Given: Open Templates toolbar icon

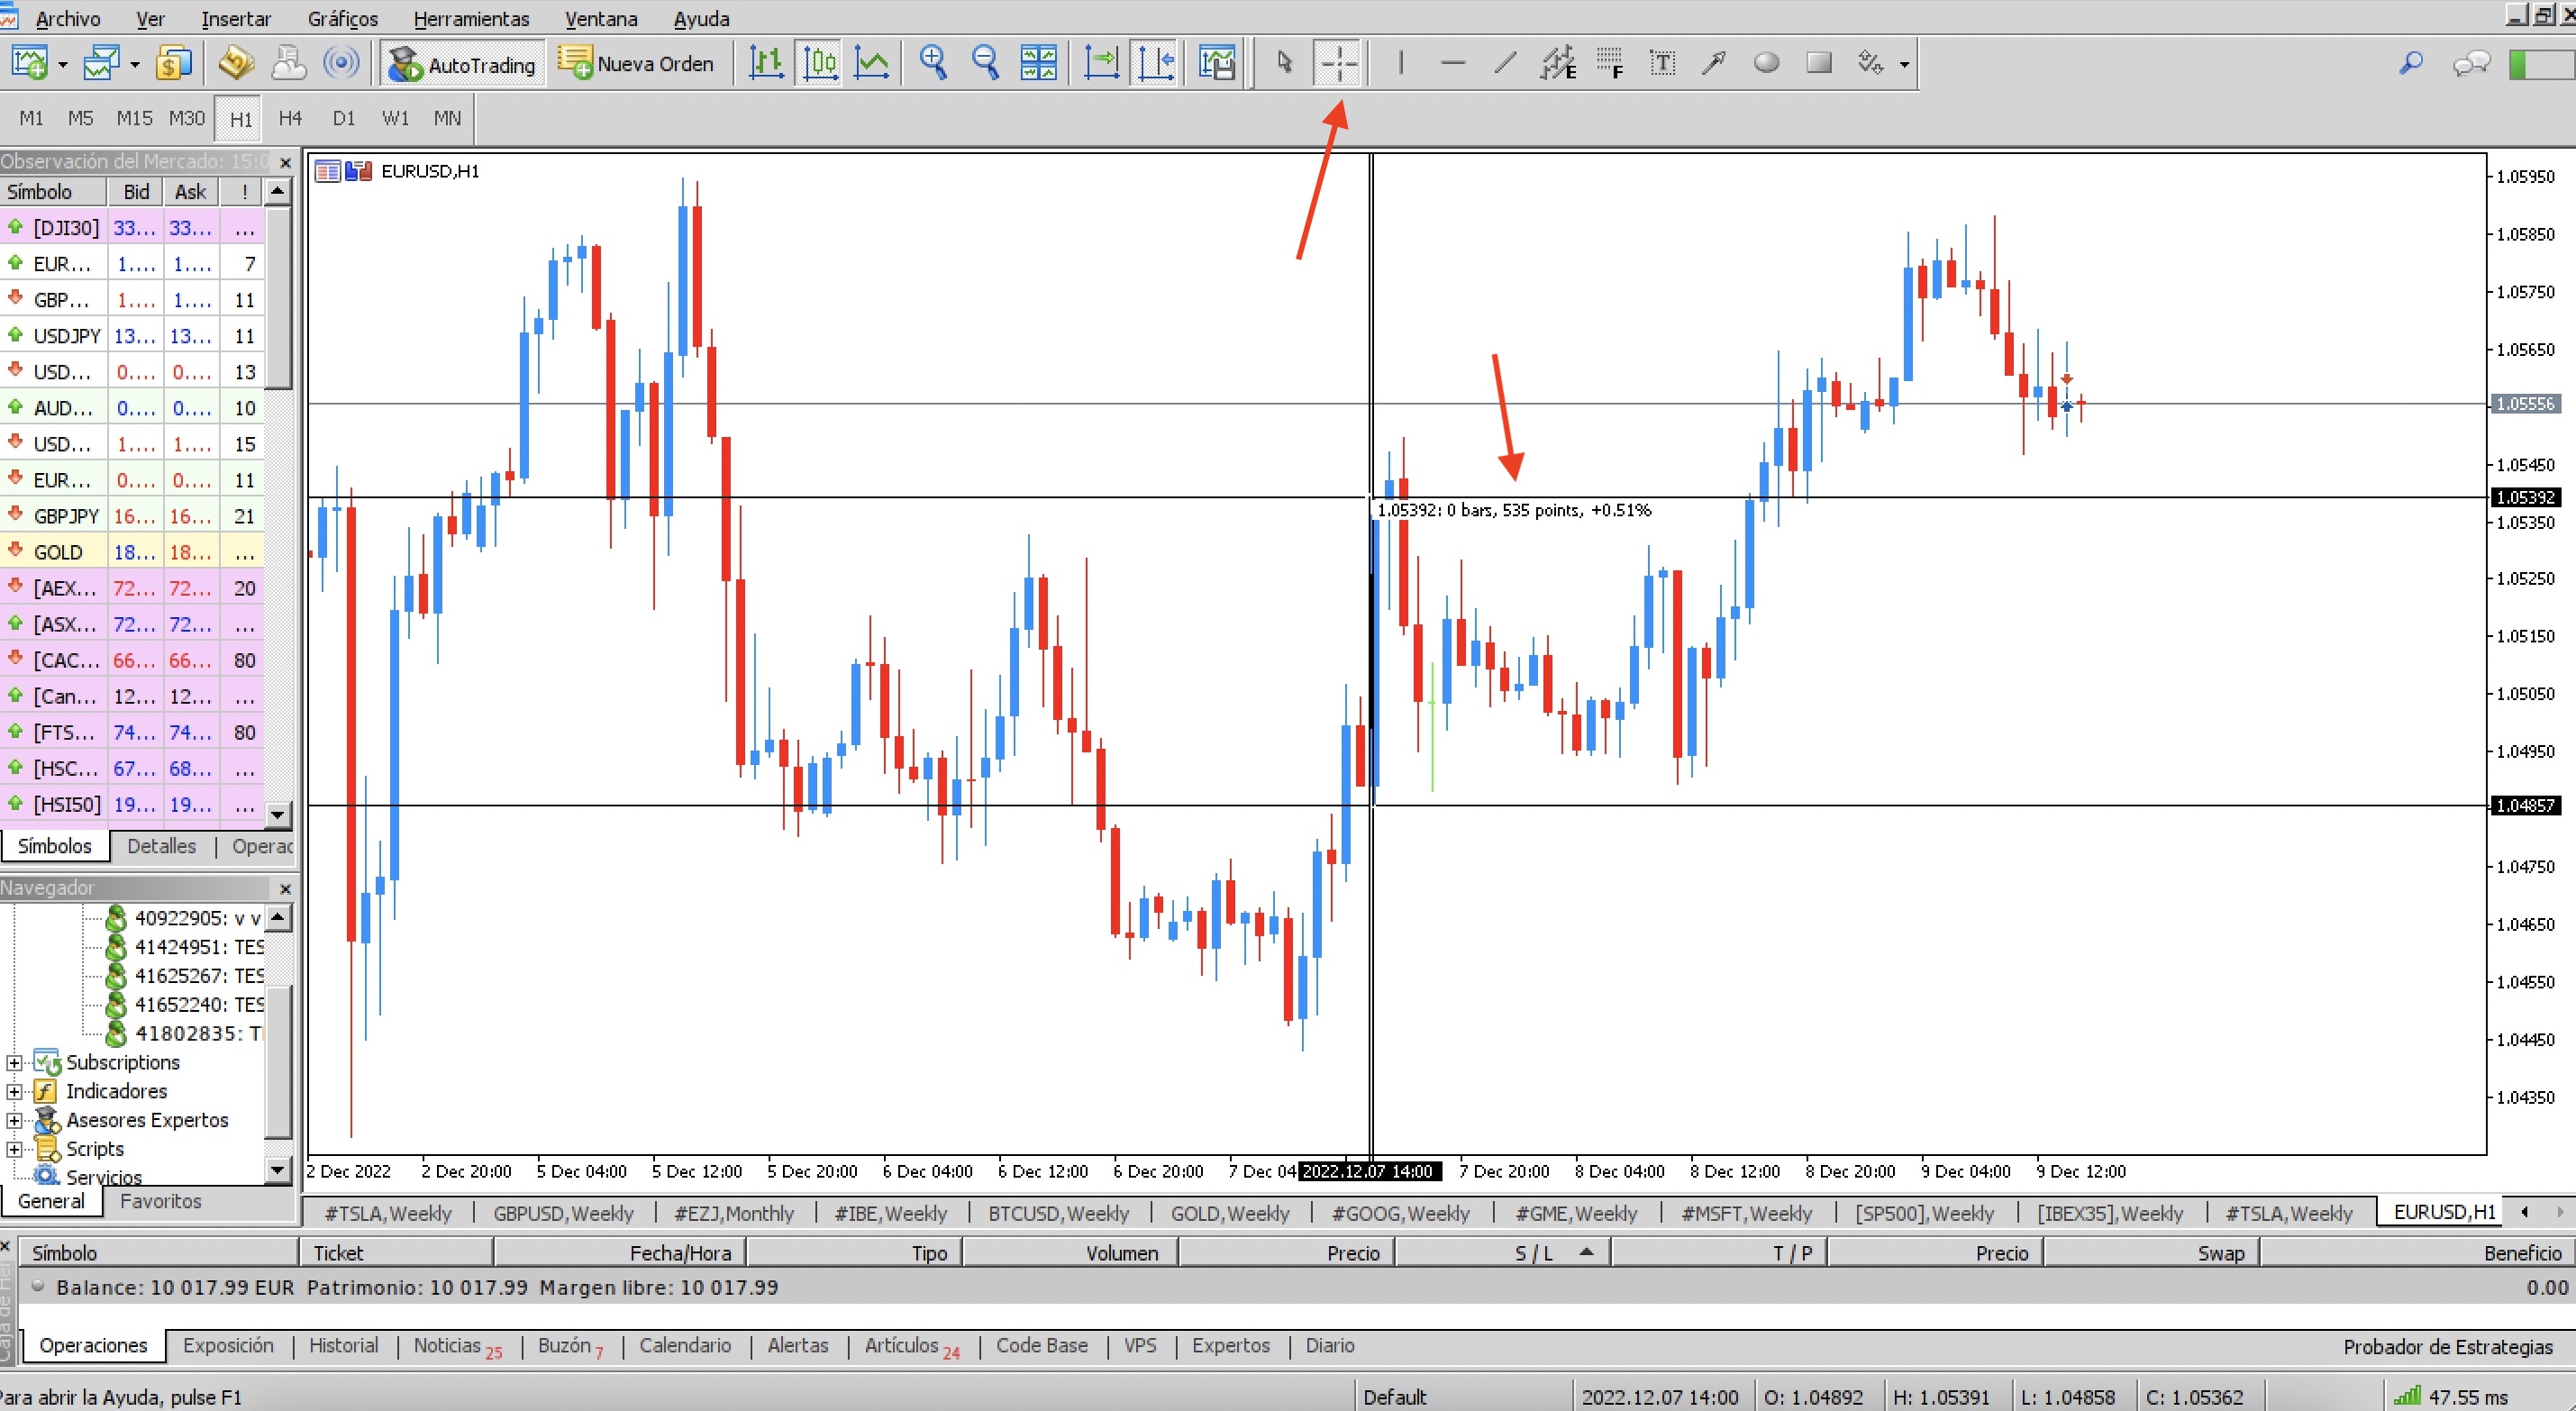Looking at the screenshot, I should (x=1217, y=64).
